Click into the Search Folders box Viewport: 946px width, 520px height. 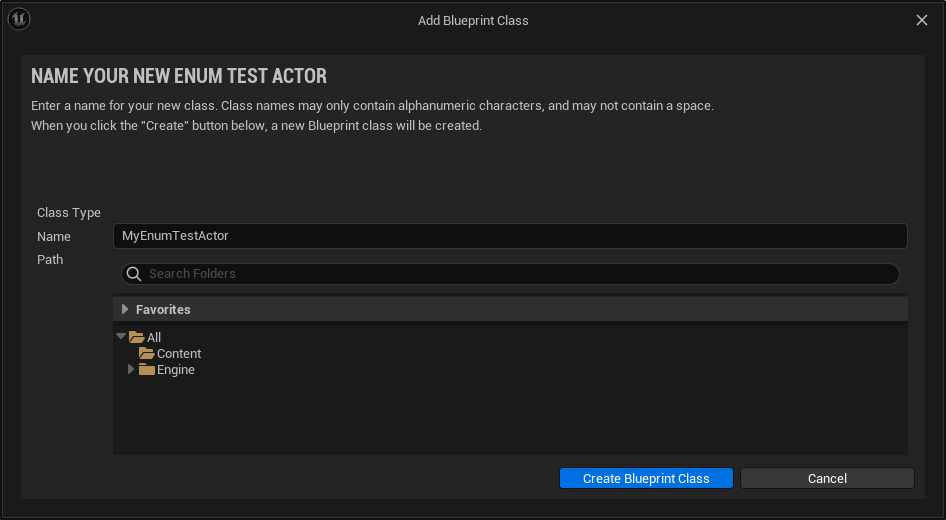[x=510, y=274]
